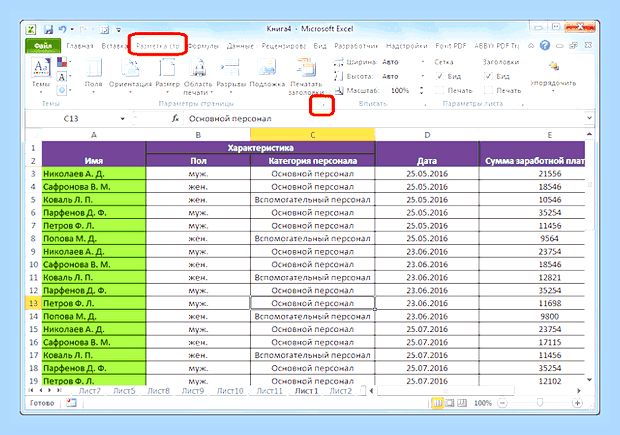Open Undo history dropdown arrow
This screenshot has height=435, width=620.
pyautogui.click(x=72, y=29)
